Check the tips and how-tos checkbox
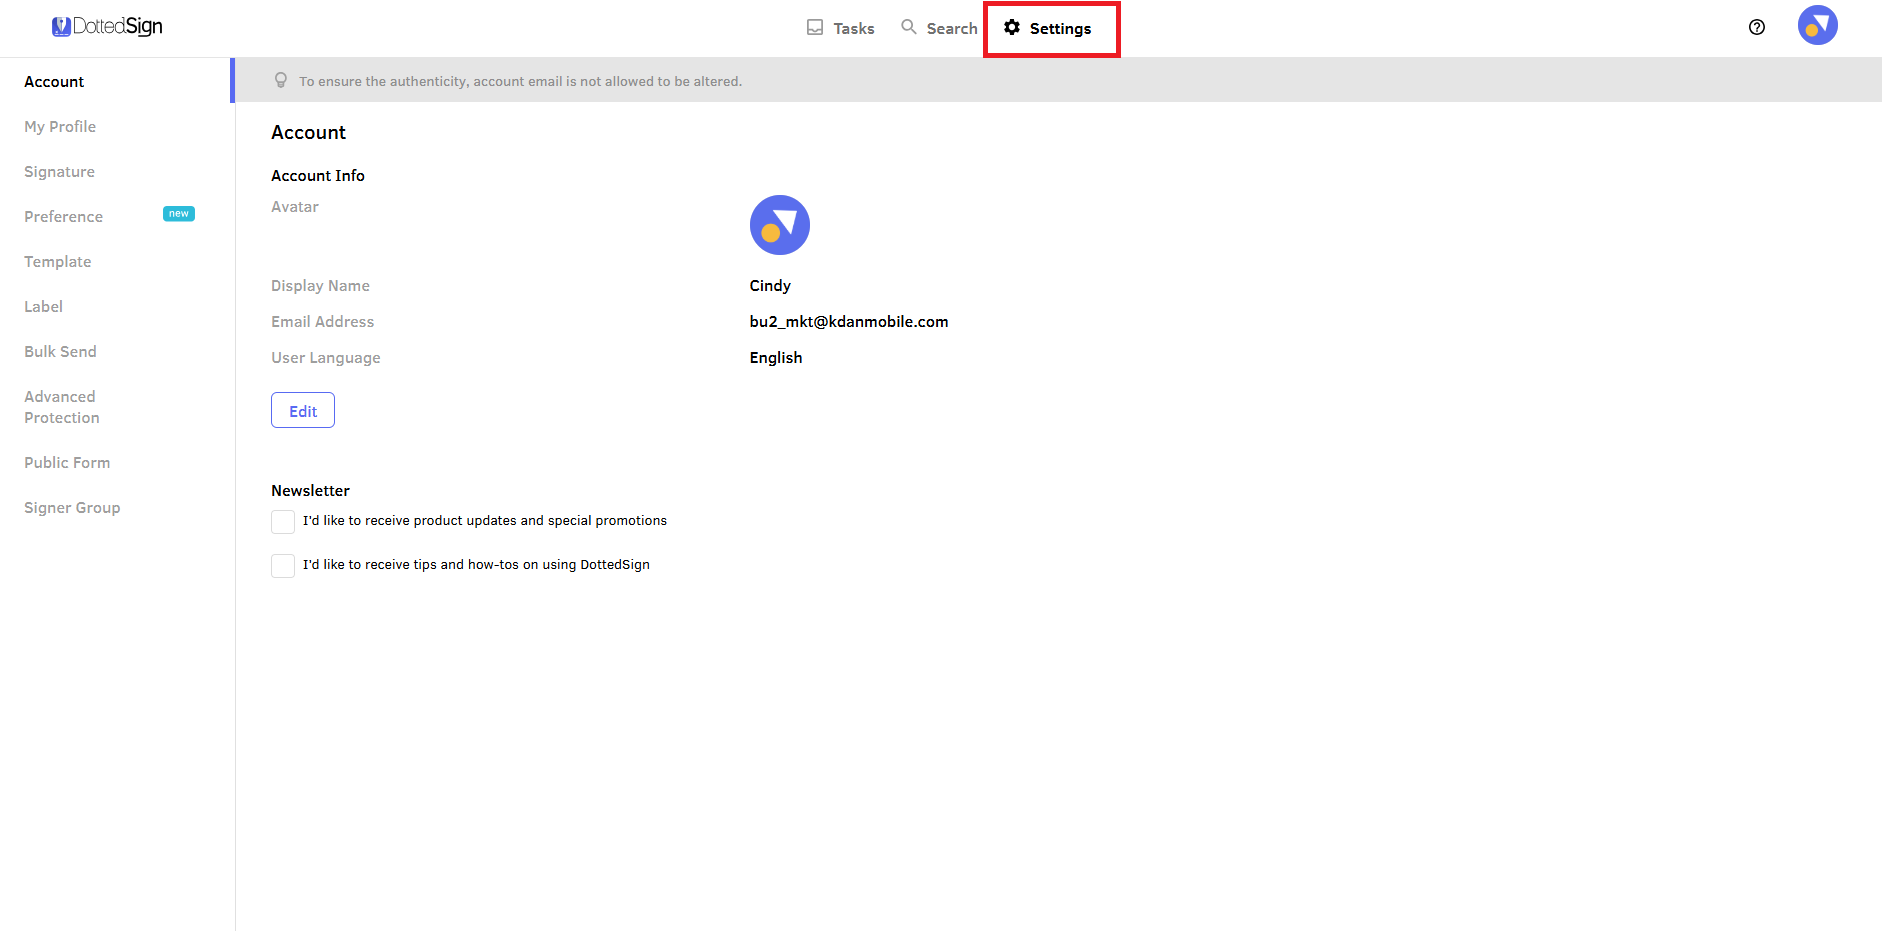The image size is (1882, 931). (x=283, y=566)
